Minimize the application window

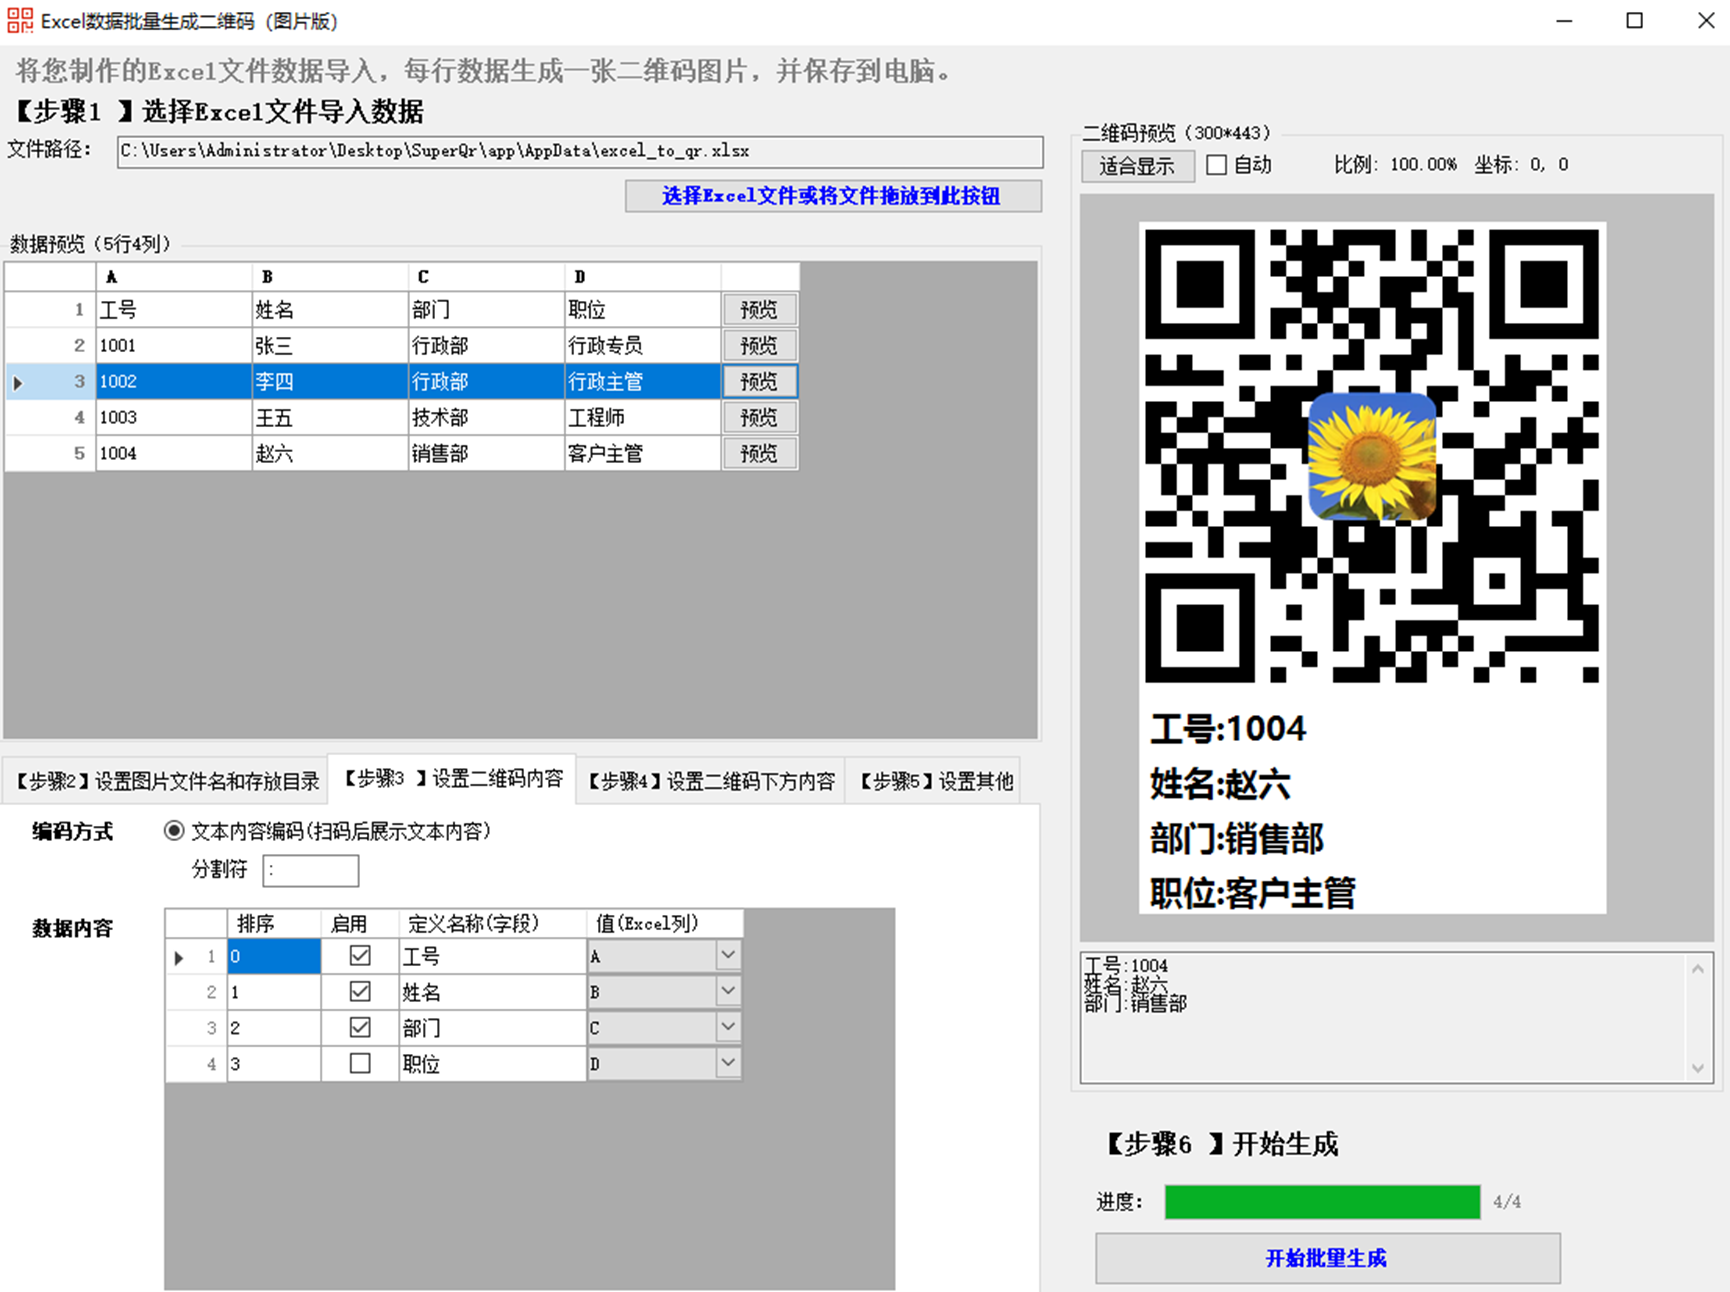(x=1564, y=21)
